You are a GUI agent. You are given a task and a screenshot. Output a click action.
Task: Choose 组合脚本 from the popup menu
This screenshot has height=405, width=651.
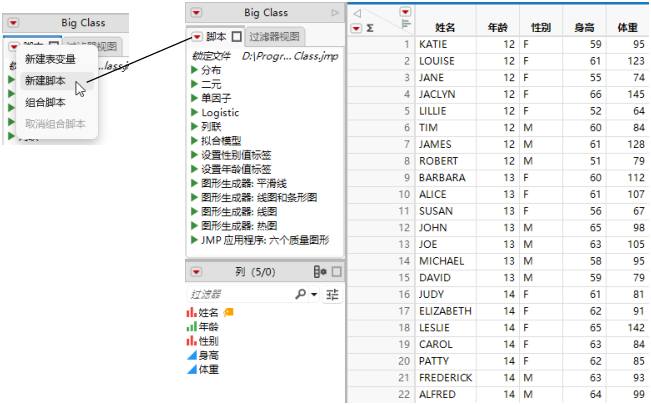click(x=45, y=102)
